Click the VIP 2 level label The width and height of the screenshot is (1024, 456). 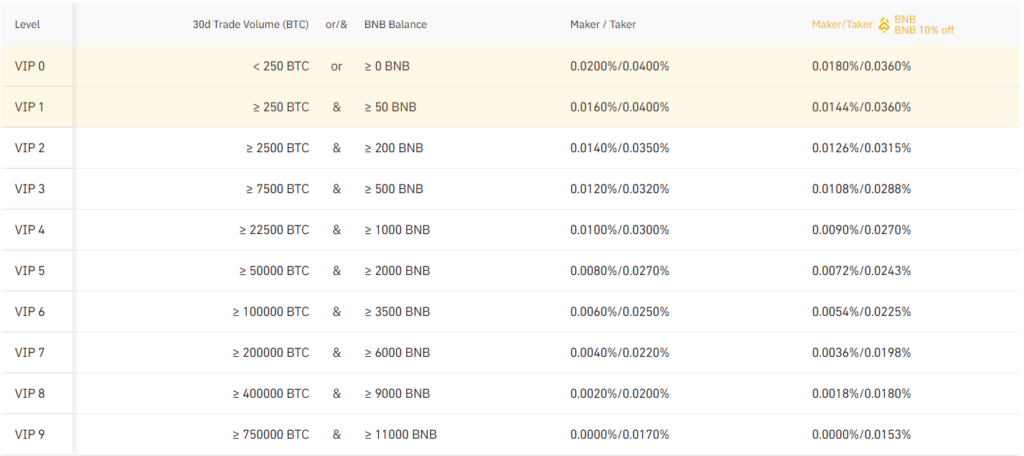coord(30,148)
